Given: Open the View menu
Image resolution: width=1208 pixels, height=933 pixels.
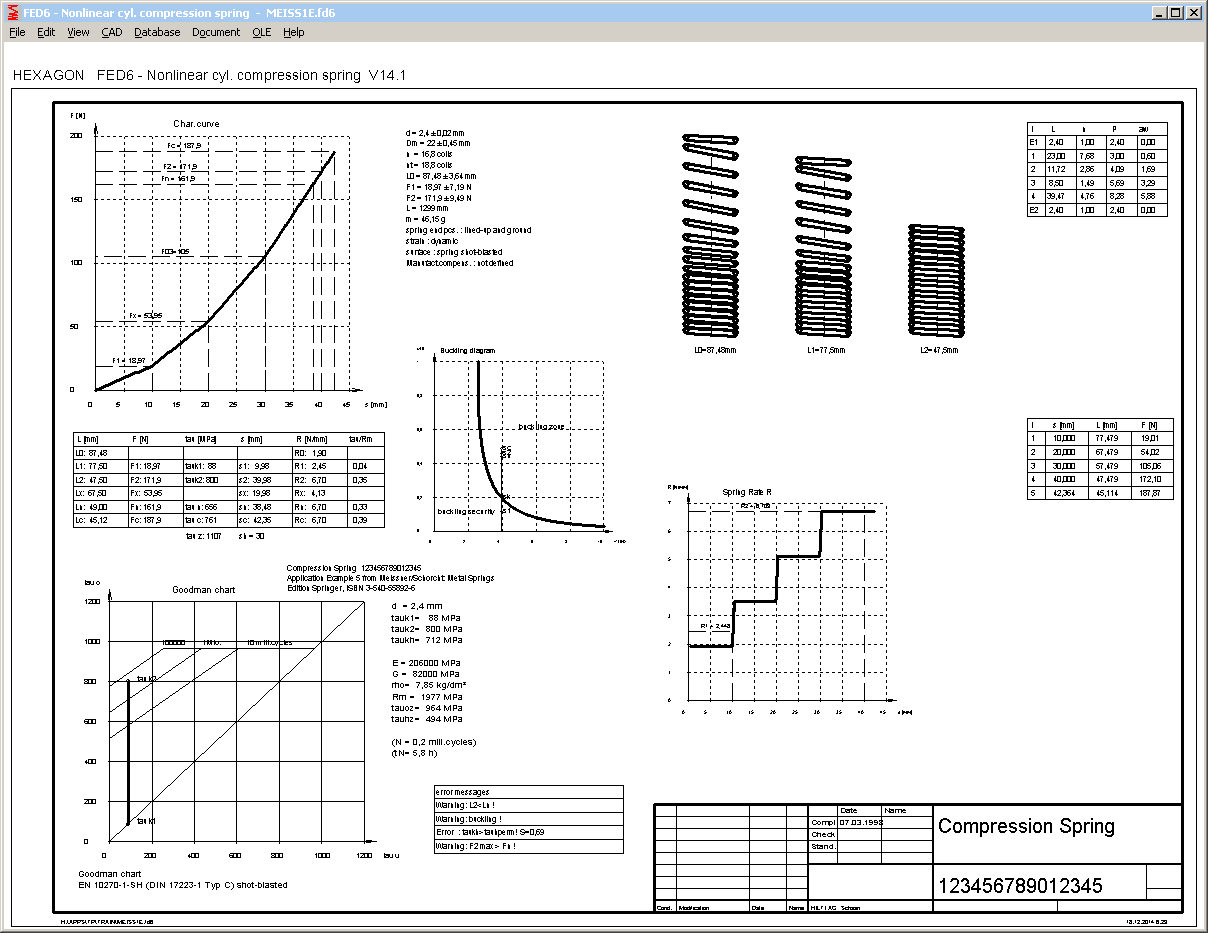Looking at the screenshot, I should pos(78,32).
